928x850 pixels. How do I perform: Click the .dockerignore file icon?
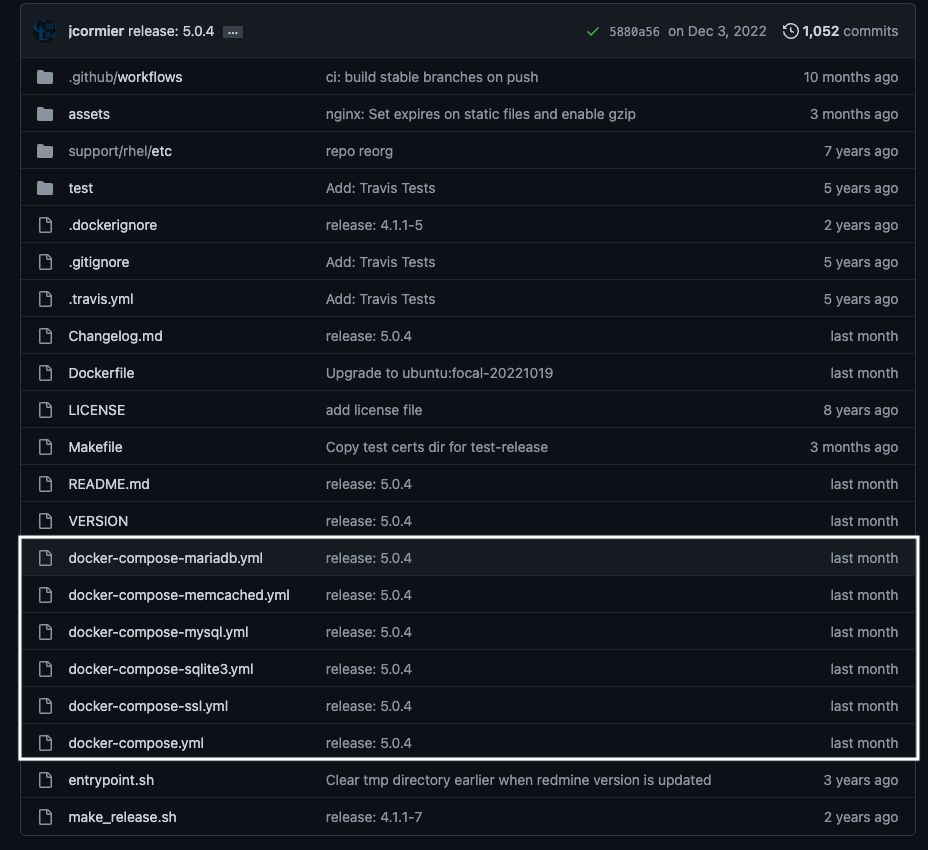pyautogui.click(x=45, y=225)
